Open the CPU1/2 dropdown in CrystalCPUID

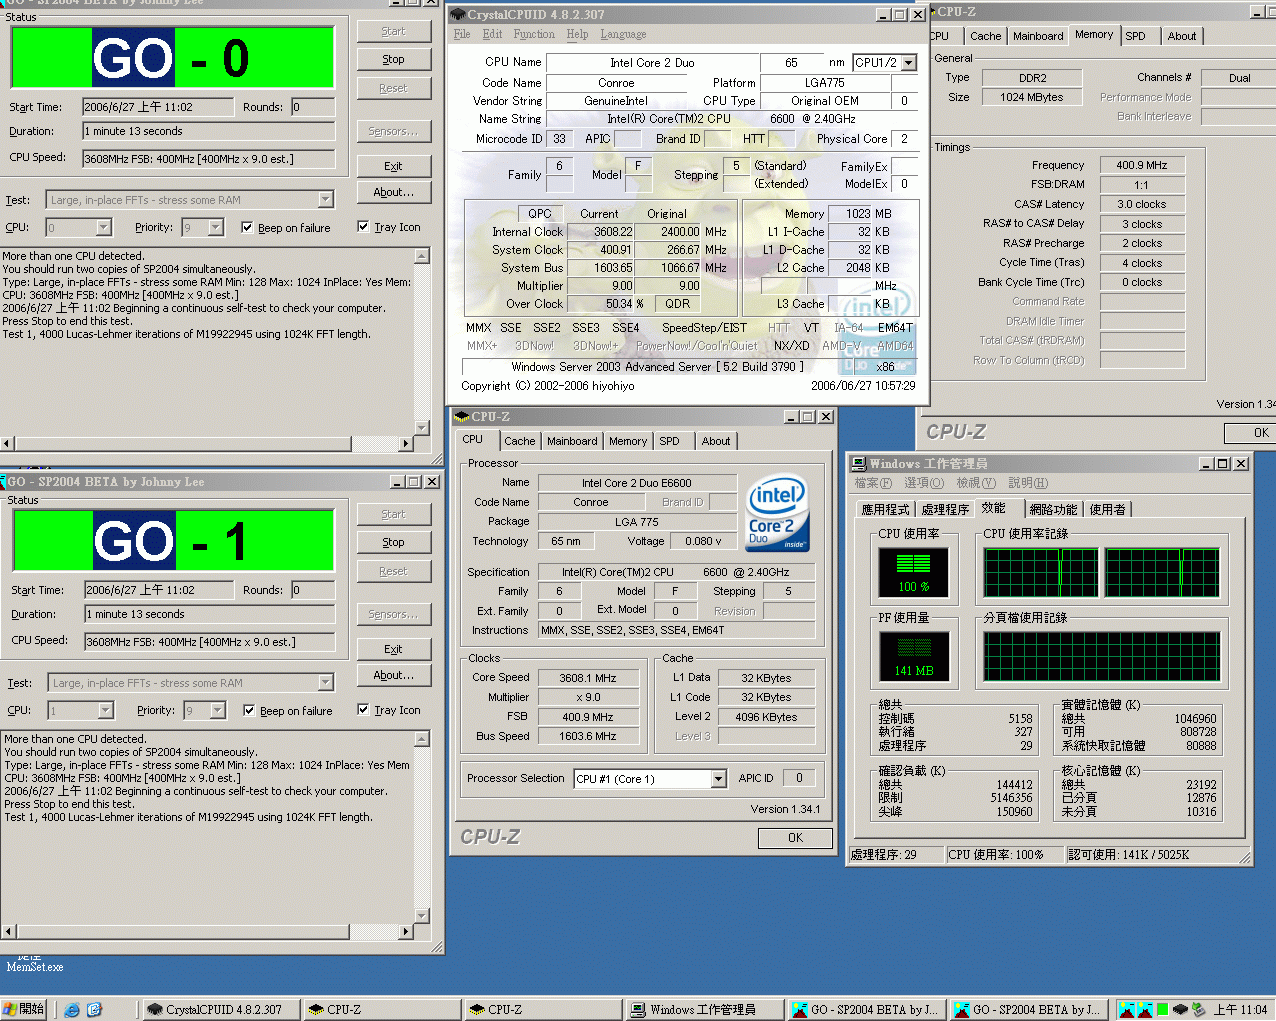pyautogui.click(x=908, y=62)
